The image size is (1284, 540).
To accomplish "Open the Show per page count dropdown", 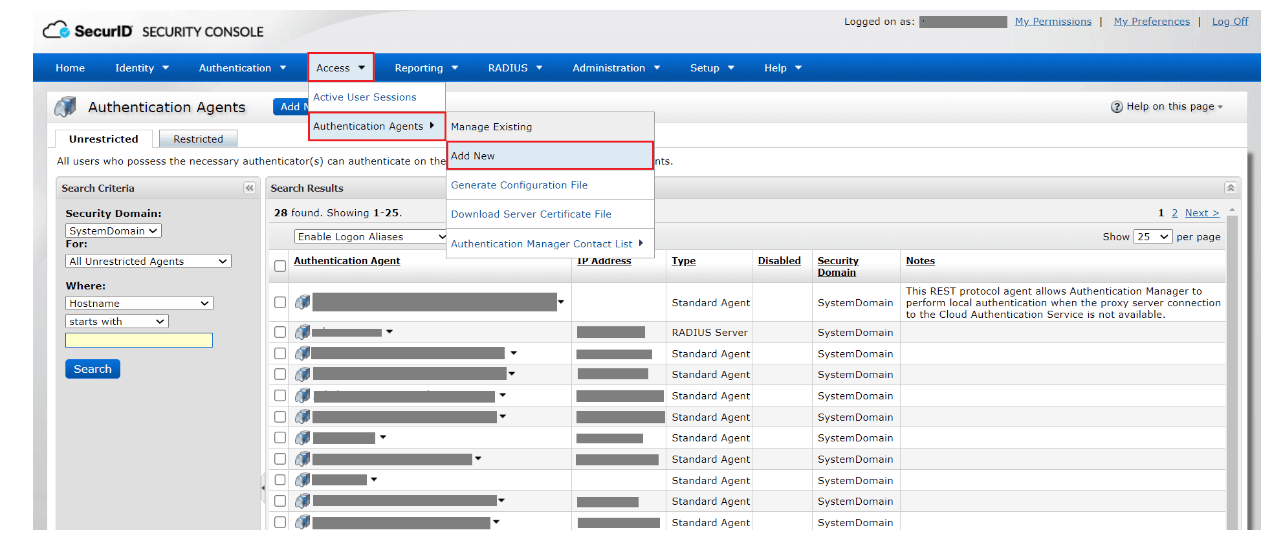I will (x=1151, y=237).
